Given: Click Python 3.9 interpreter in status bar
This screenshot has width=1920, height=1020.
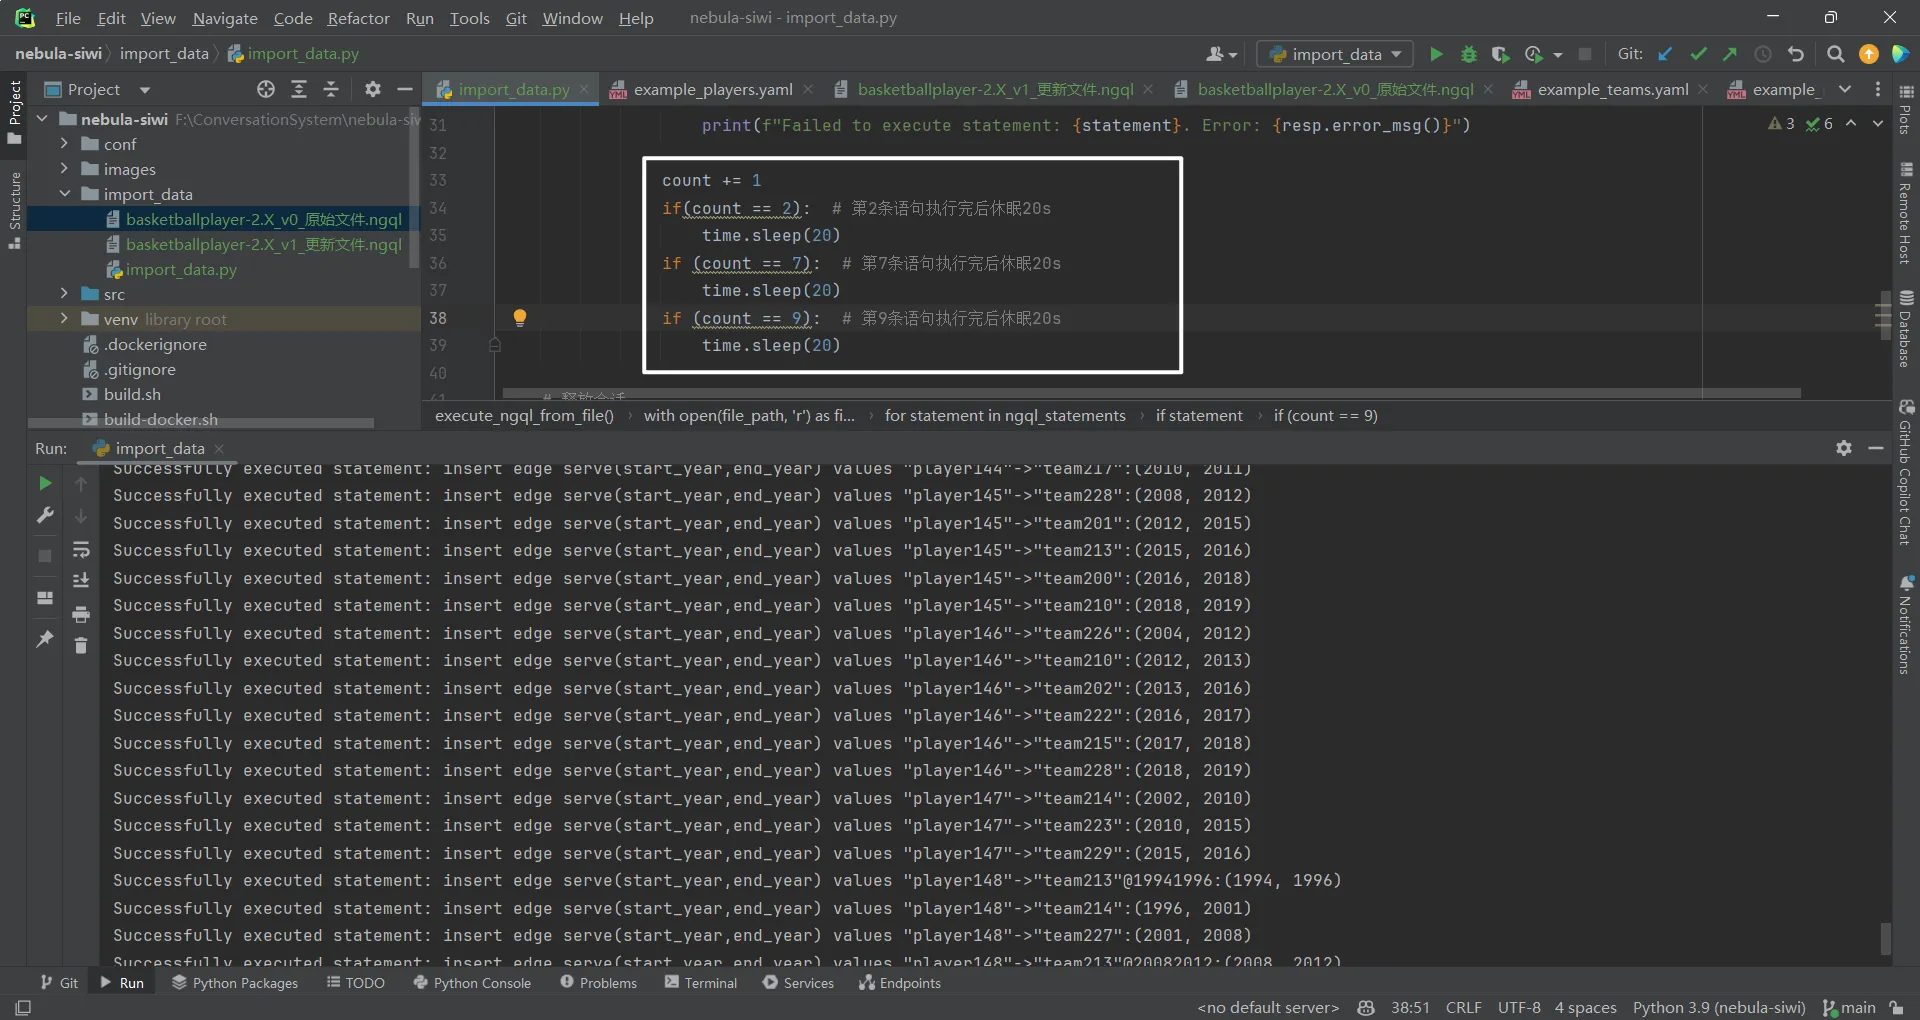Looking at the screenshot, I should coord(1719,1007).
